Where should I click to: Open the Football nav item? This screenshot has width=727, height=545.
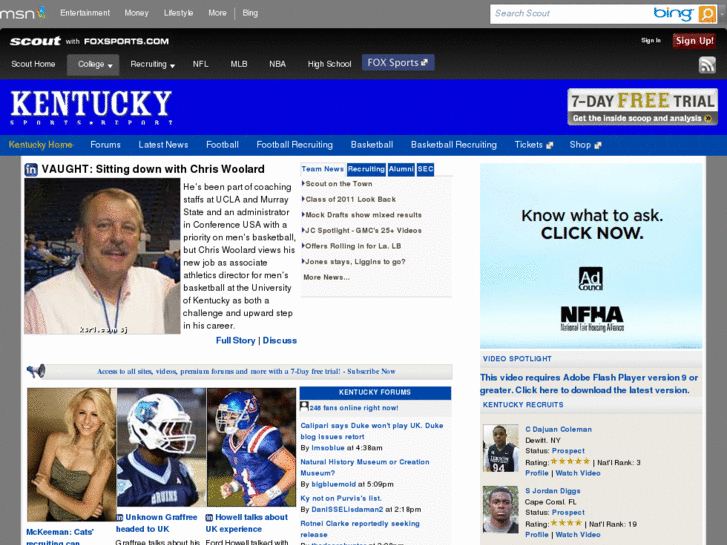222,145
